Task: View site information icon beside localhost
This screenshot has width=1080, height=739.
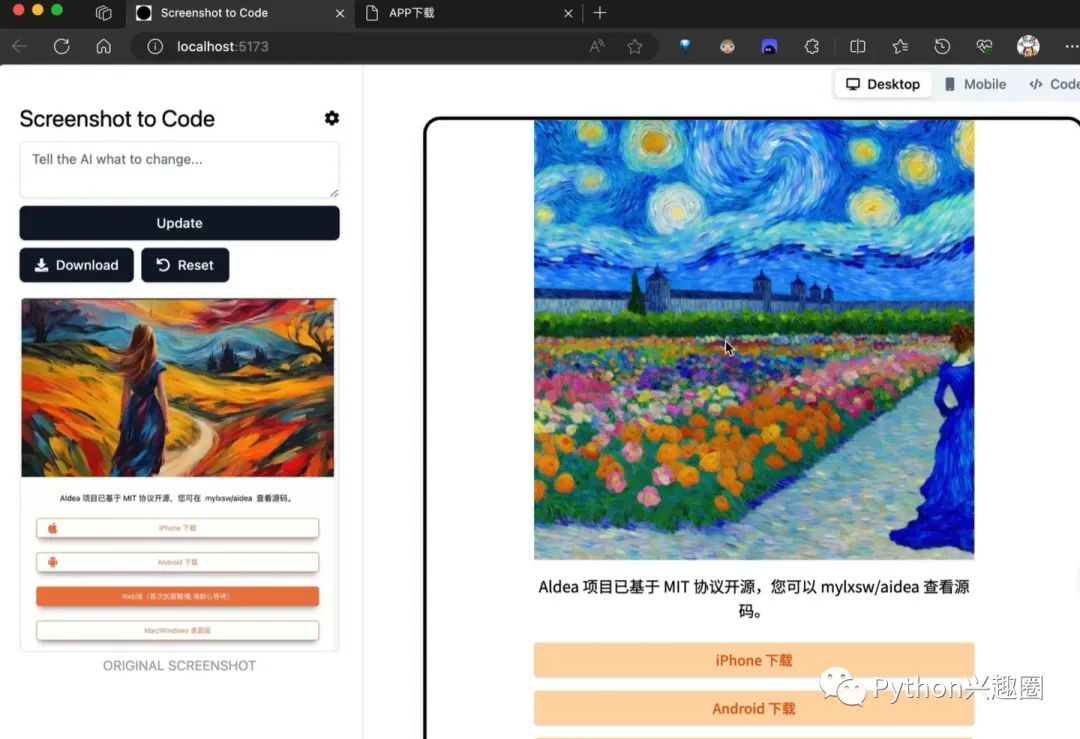Action: (x=155, y=46)
